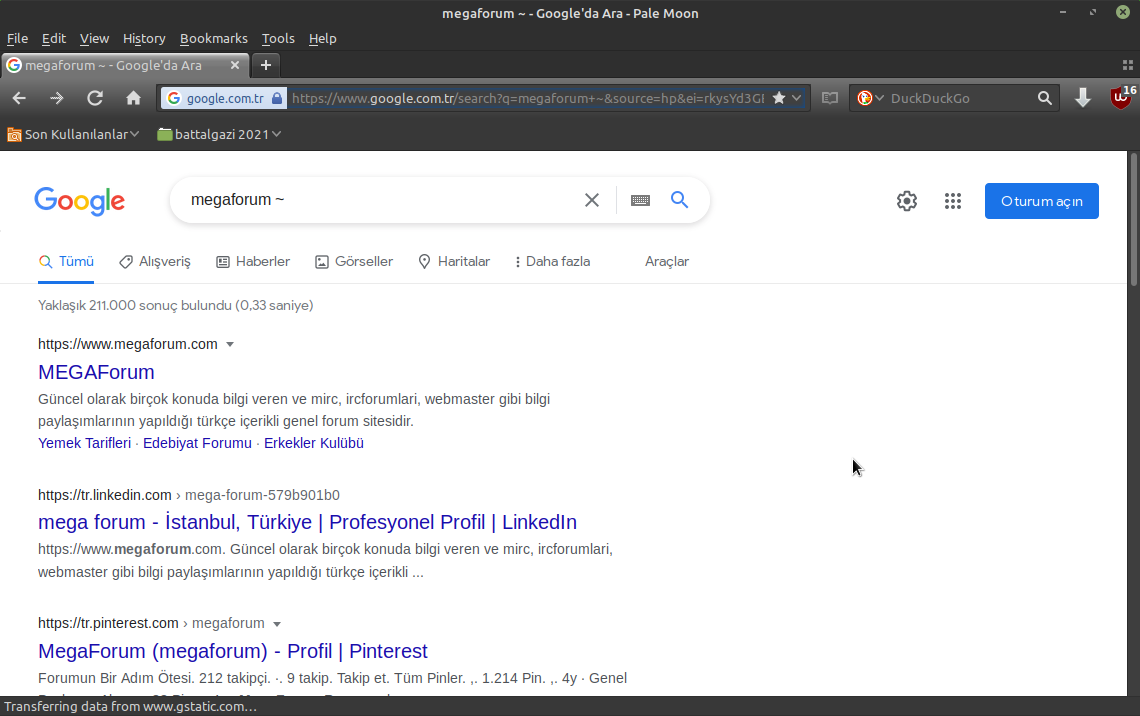1140x716 pixels.
Task: Open the Google apps grid
Action: pos(953,201)
